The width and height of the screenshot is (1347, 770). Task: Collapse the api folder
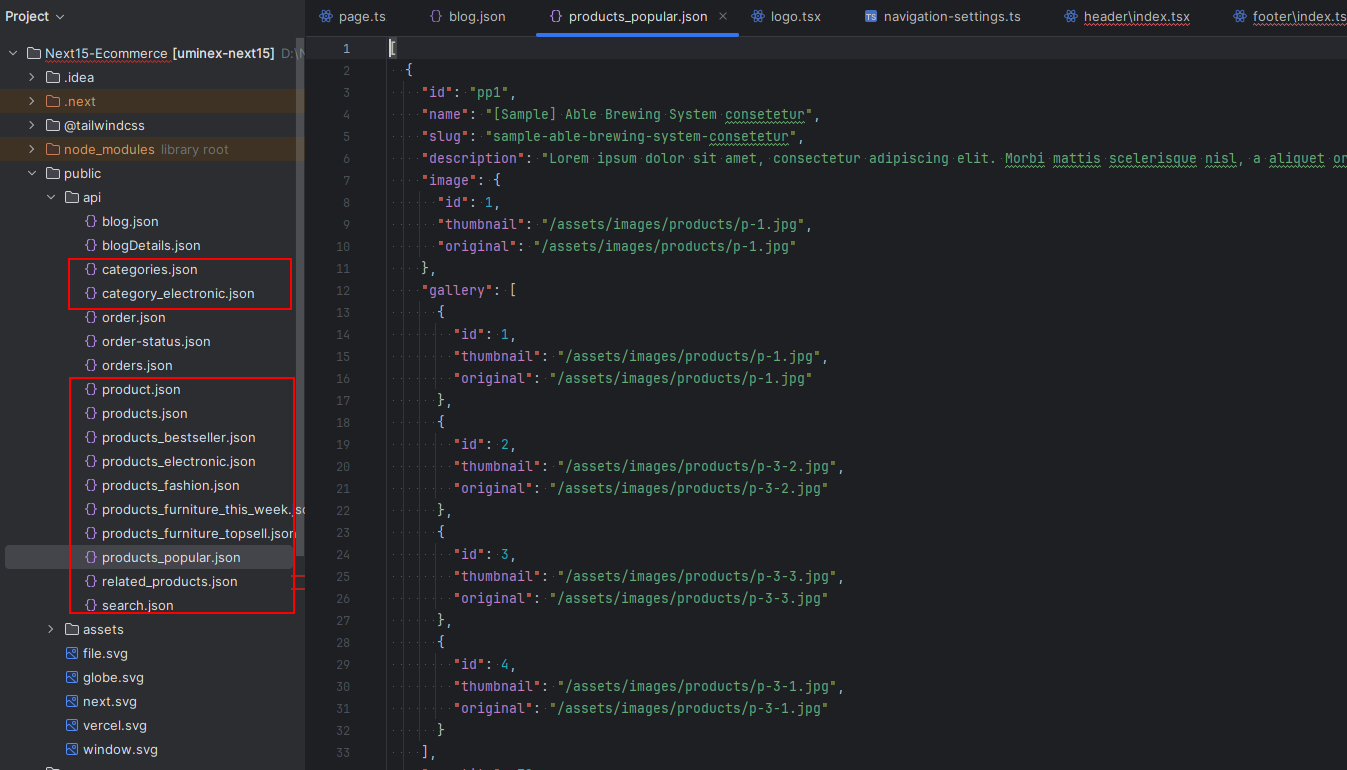(51, 197)
